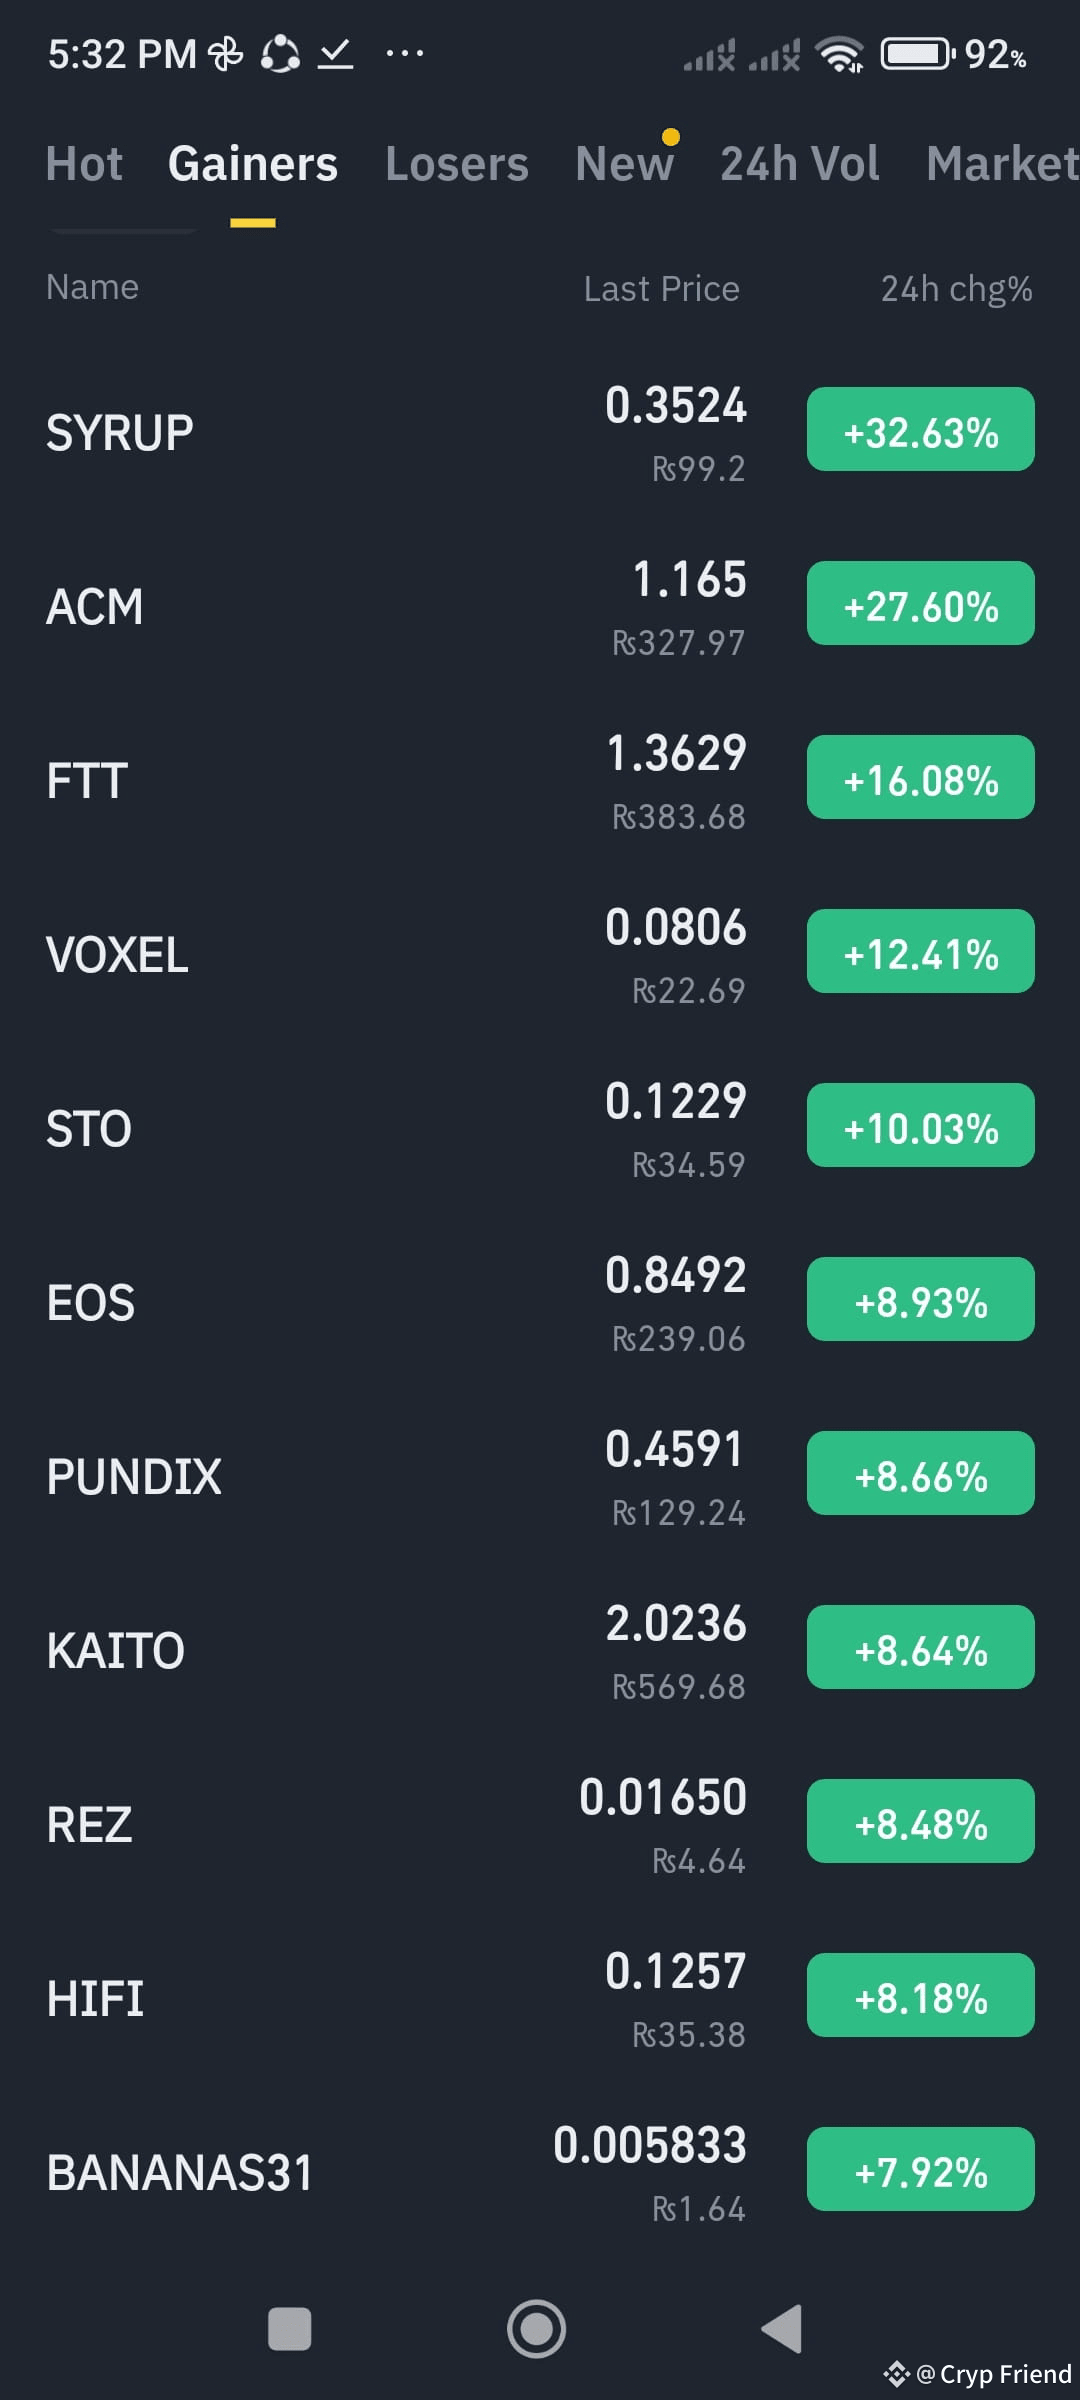Tap the Android home circle button
The image size is (1080, 2400).
click(536, 2329)
